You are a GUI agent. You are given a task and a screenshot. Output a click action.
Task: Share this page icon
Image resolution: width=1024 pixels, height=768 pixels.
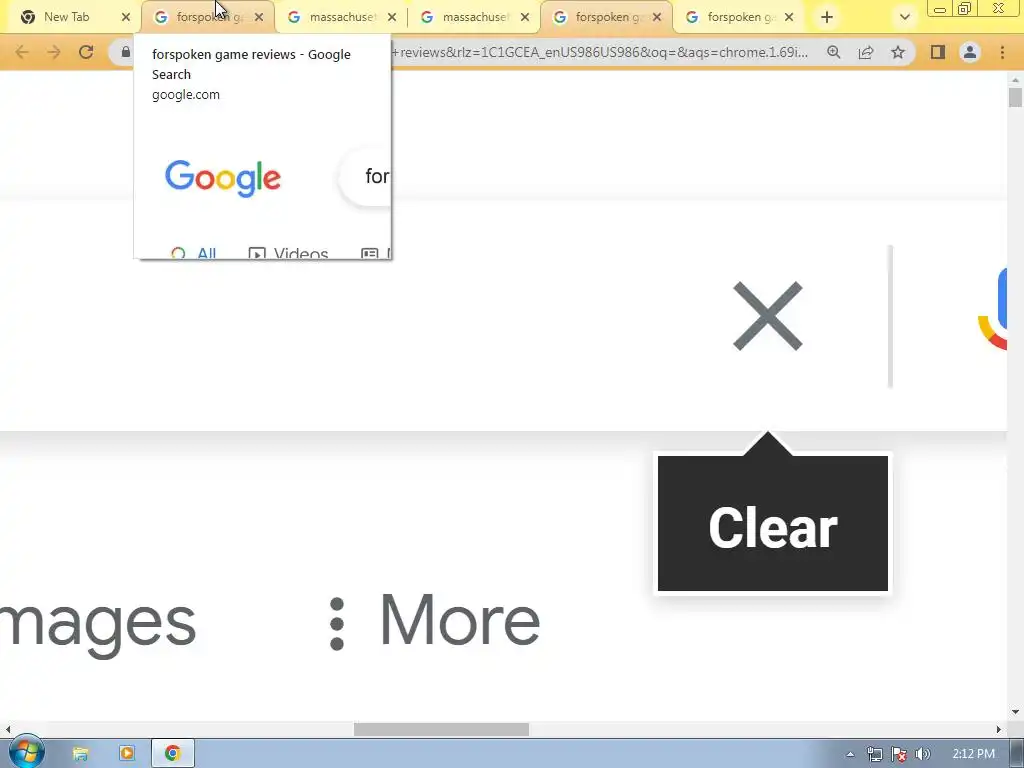(866, 52)
